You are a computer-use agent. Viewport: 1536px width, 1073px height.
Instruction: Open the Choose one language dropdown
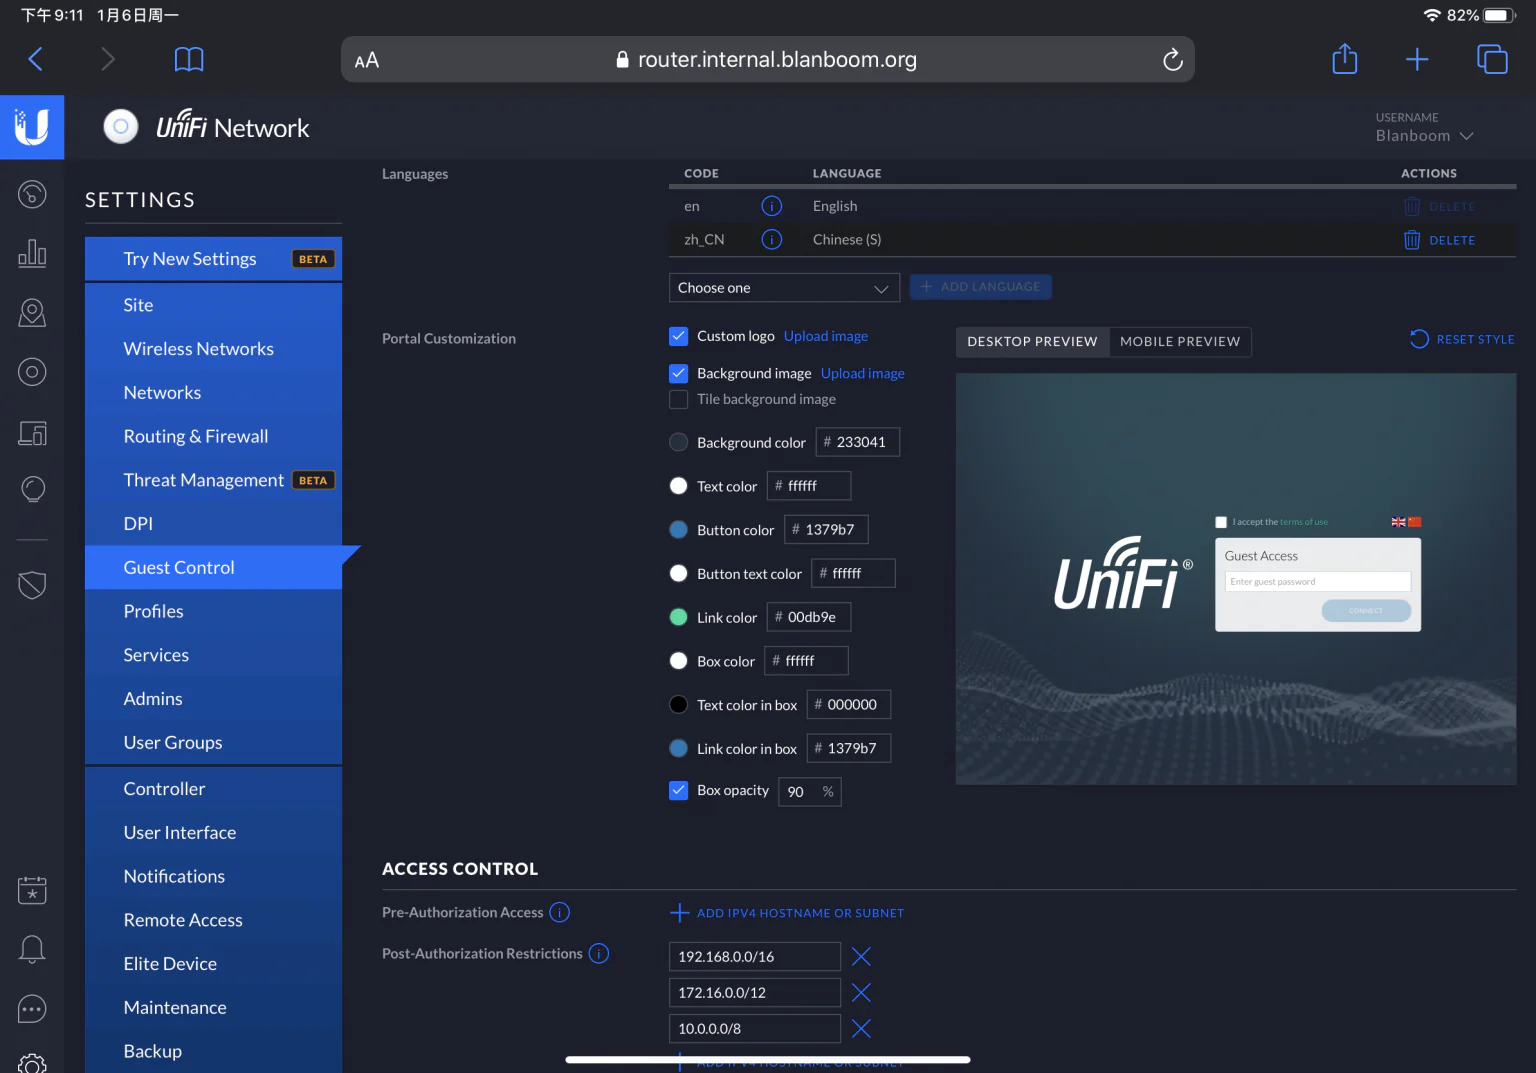pos(784,287)
